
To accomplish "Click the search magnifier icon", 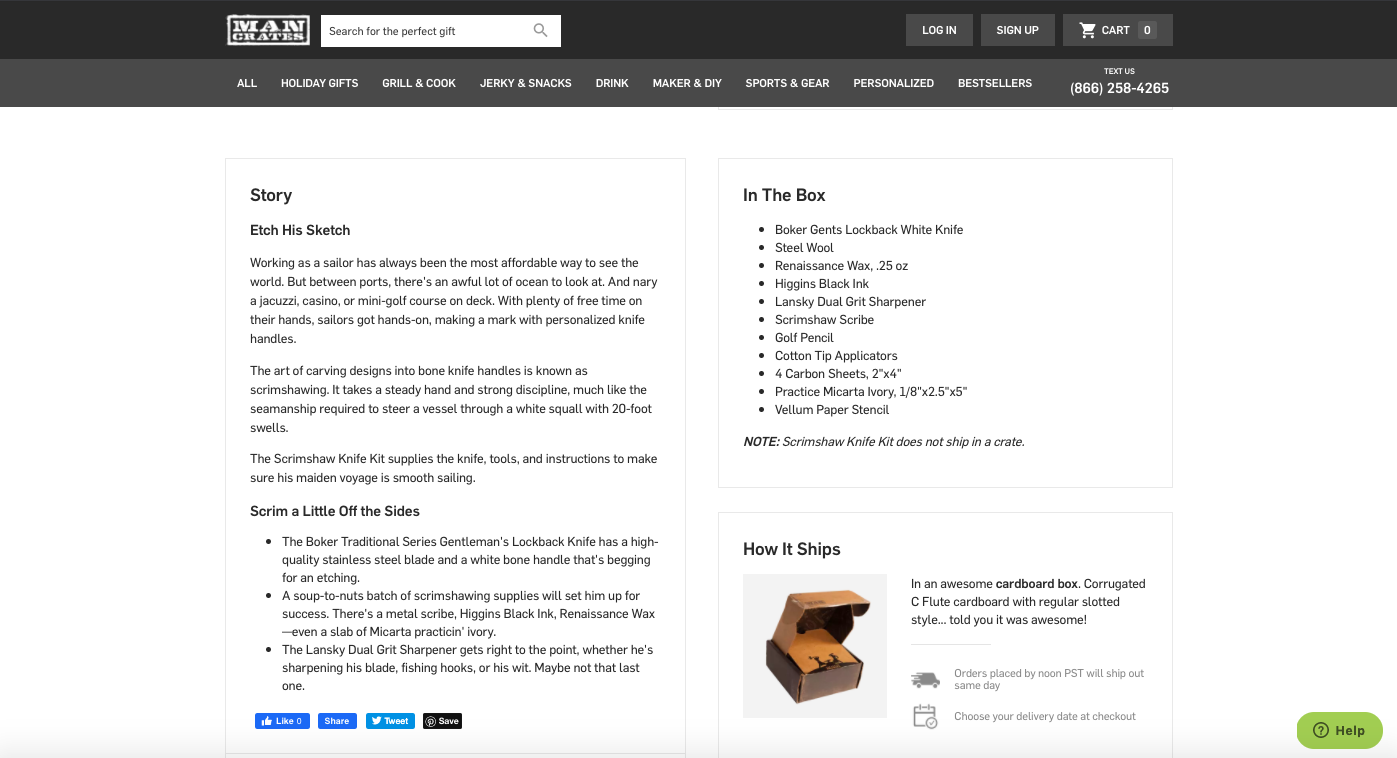I will click(541, 31).
